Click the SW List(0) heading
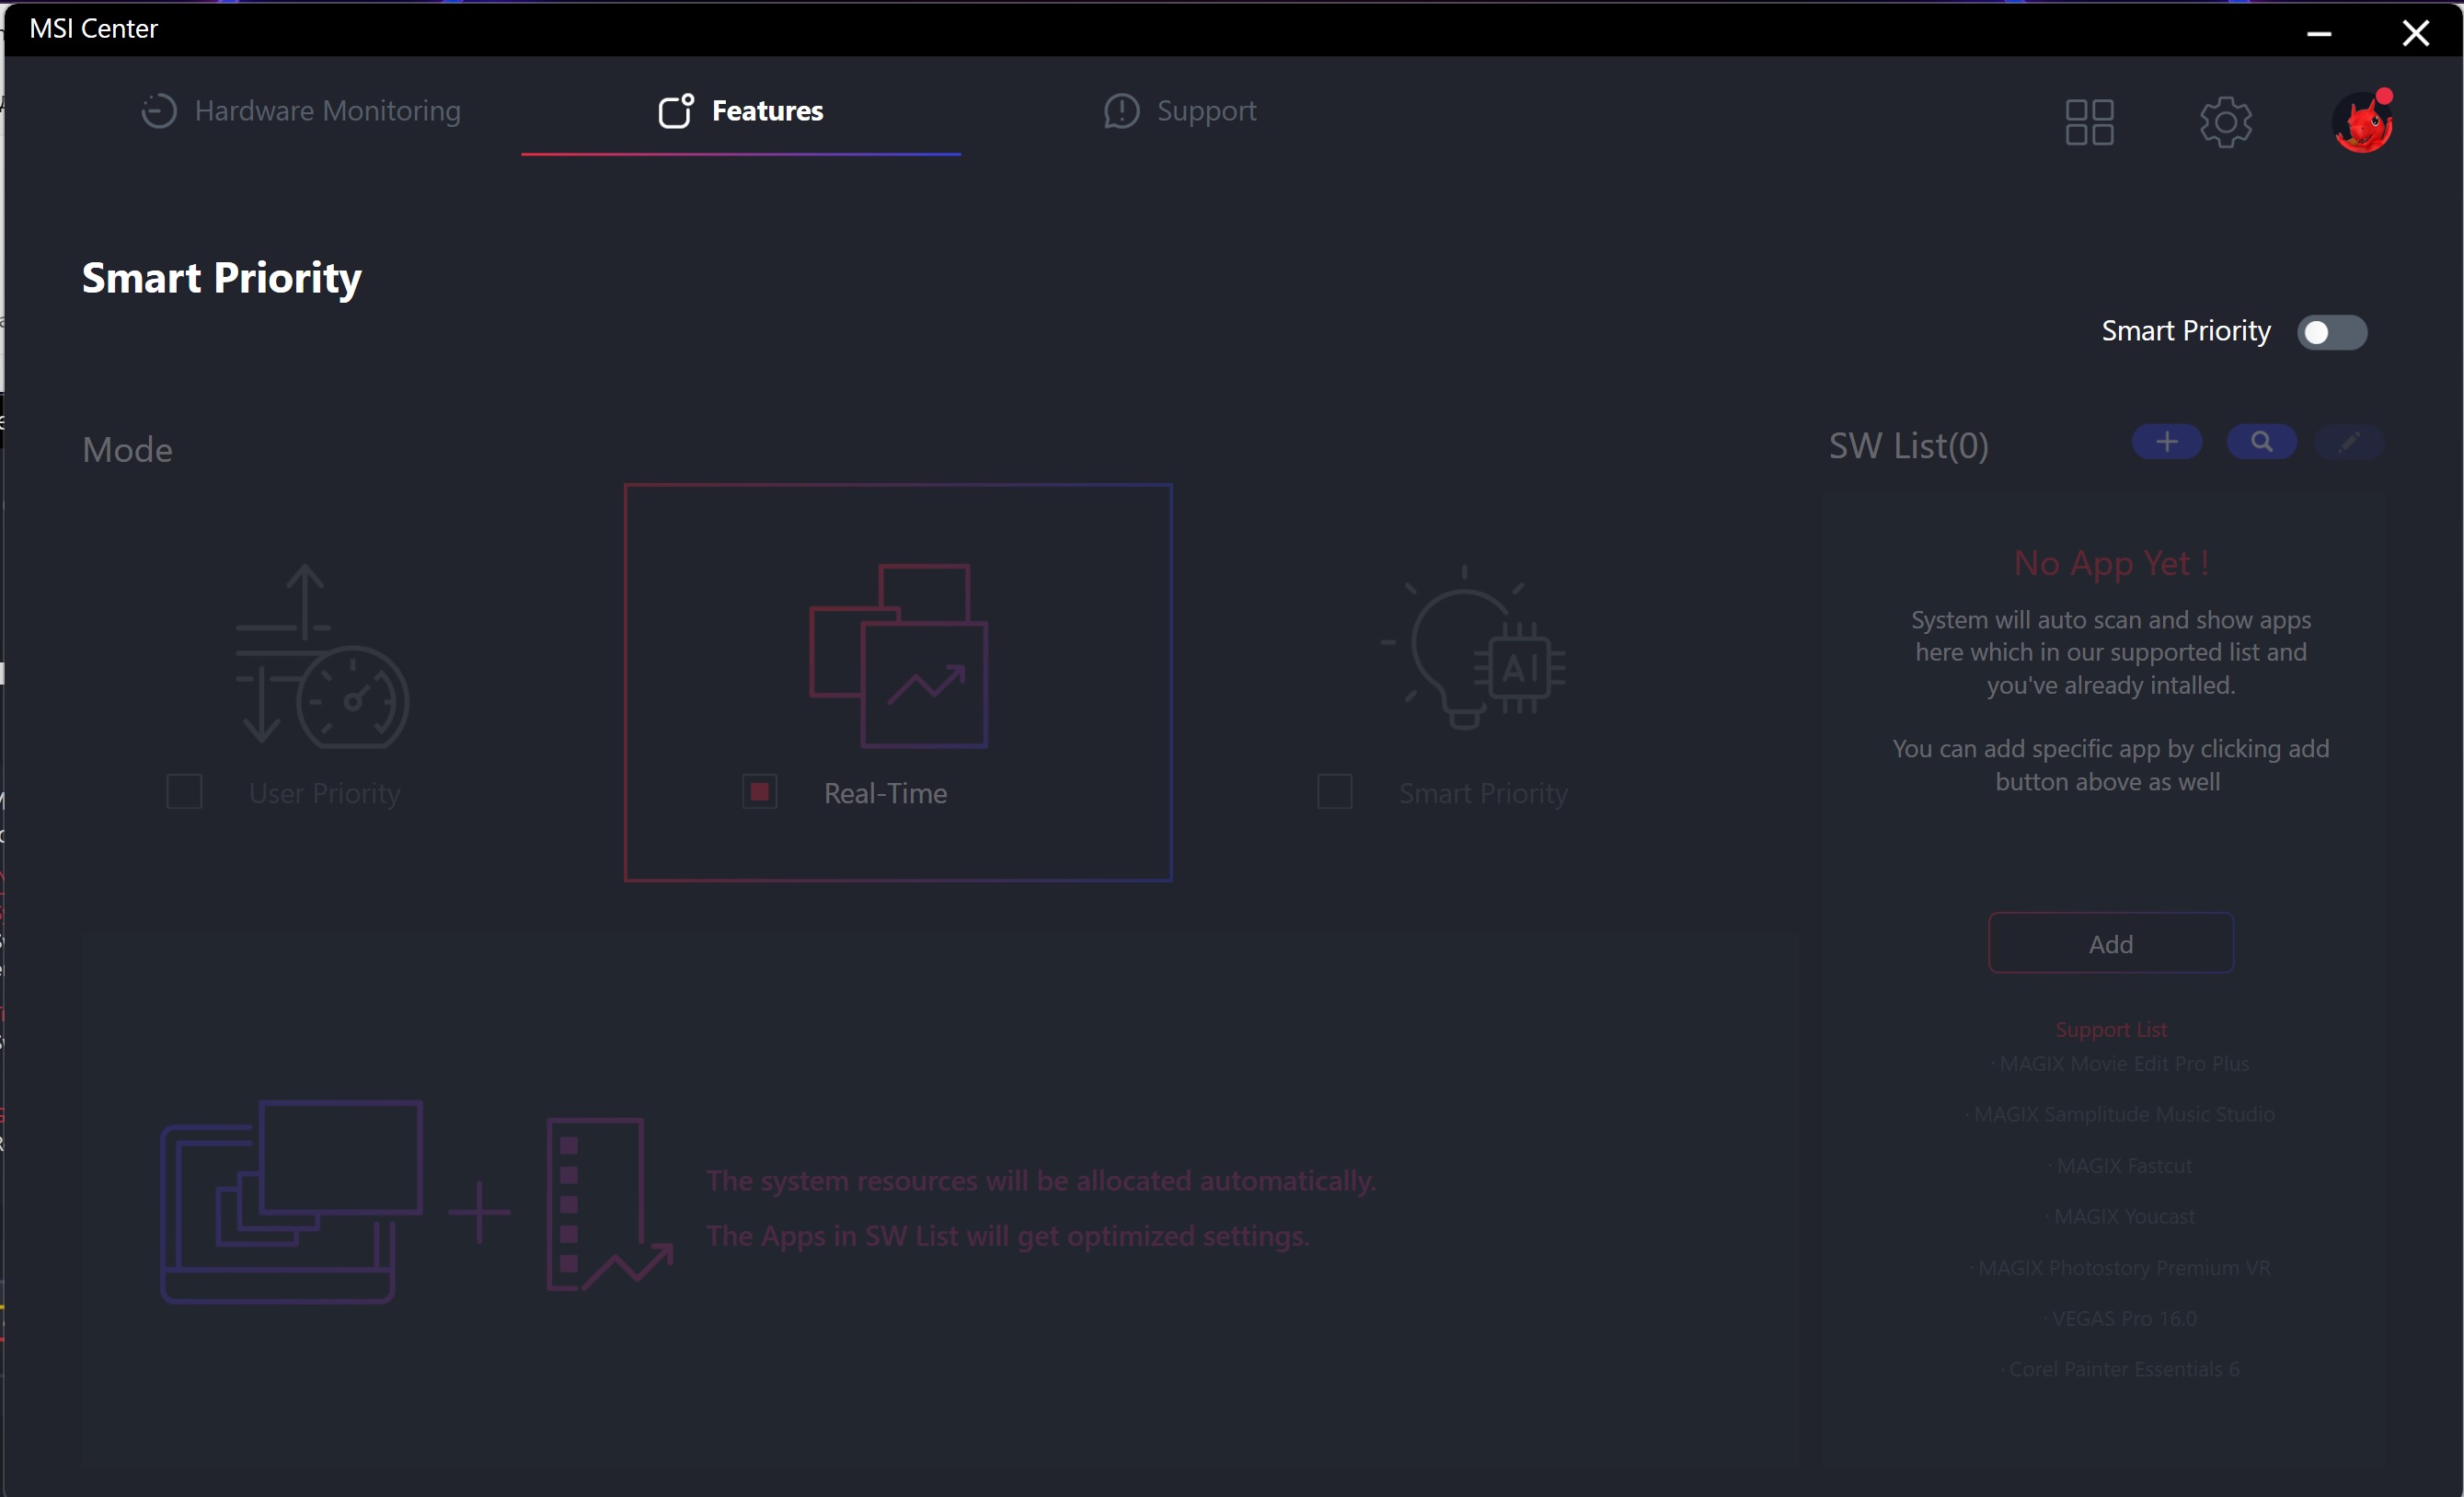The width and height of the screenshot is (2464, 1497). [1908, 446]
